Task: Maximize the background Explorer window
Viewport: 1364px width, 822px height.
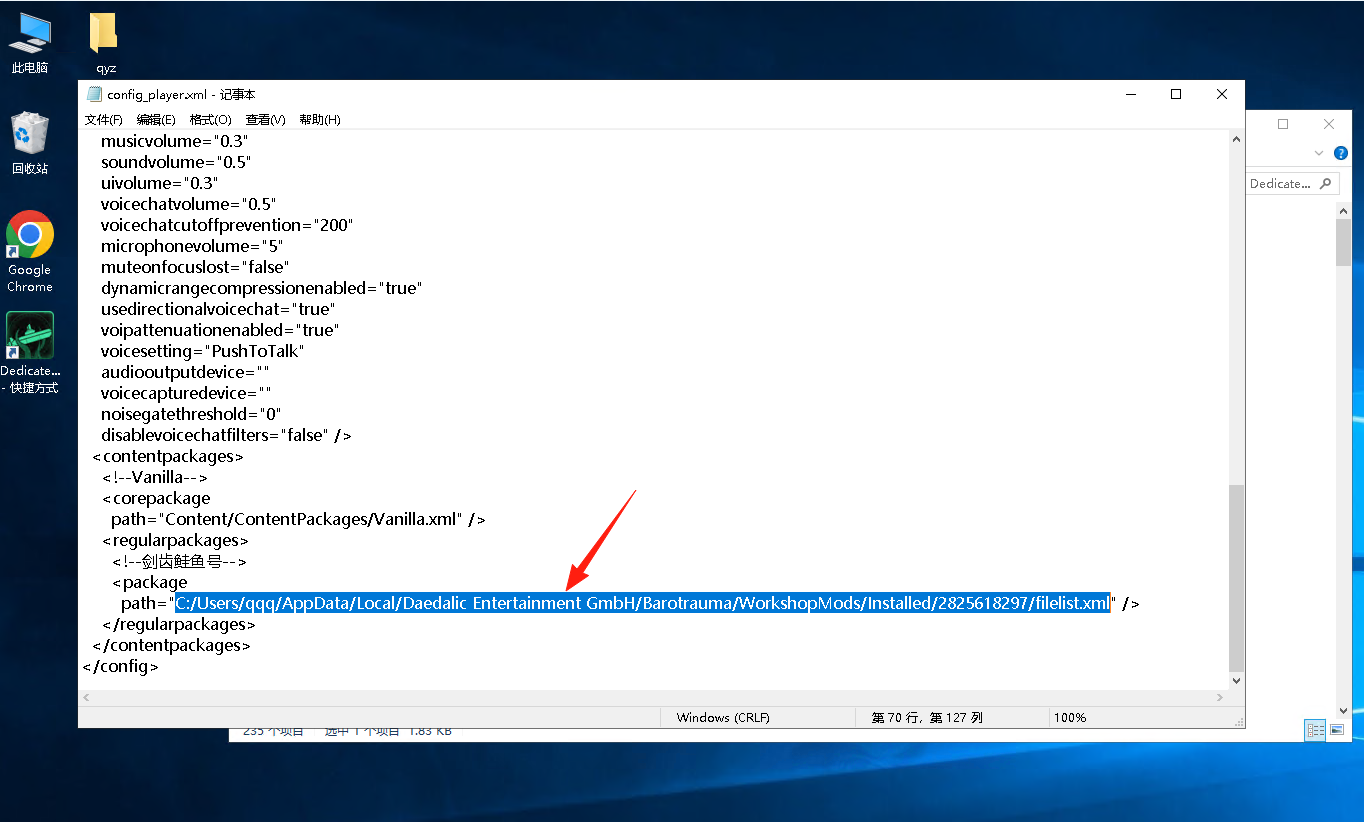Action: (x=1283, y=124)
